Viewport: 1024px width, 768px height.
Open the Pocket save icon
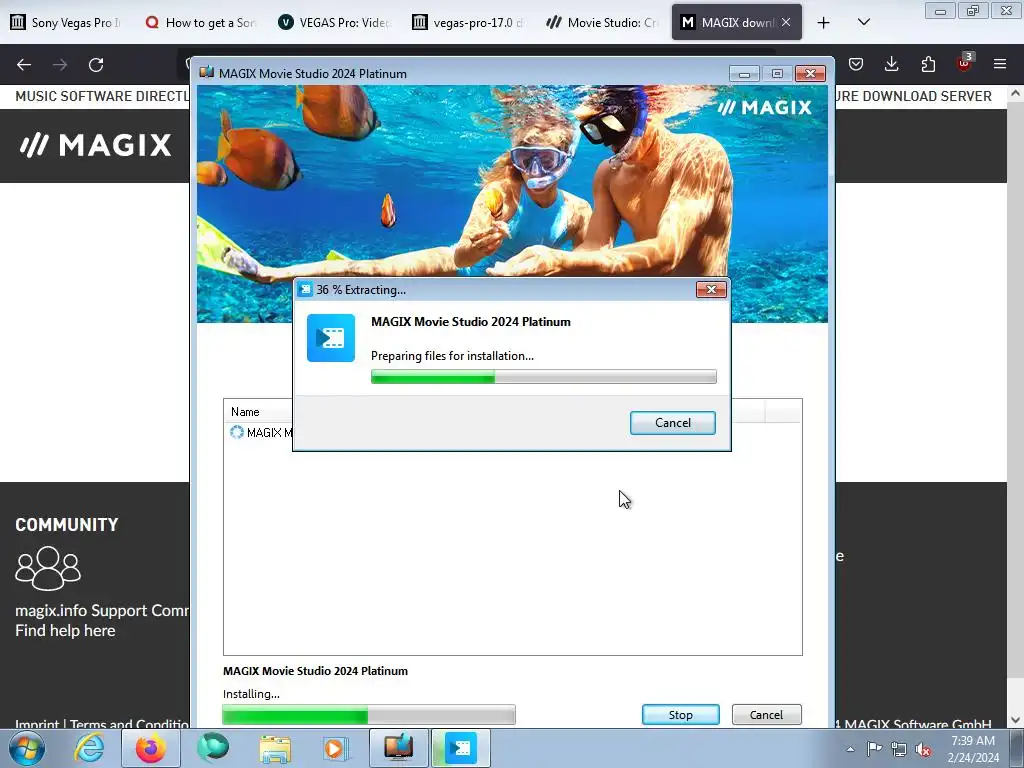coord(856,64)
